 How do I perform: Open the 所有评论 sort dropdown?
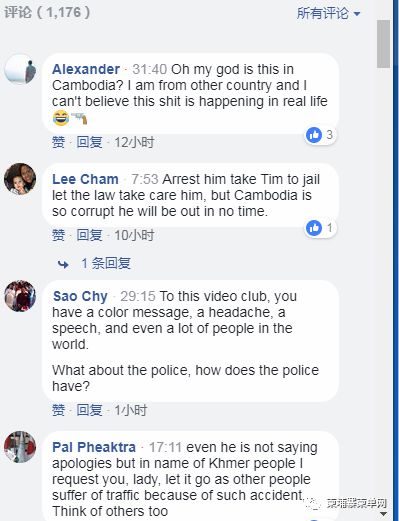(x=328, y=13)
